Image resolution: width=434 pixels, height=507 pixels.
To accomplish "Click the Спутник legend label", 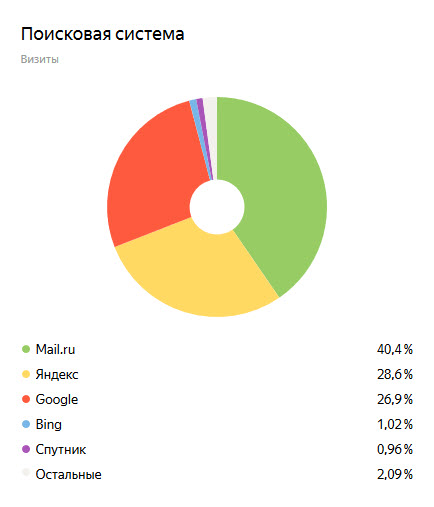I will pyautogui.click(x=61, y=450).
